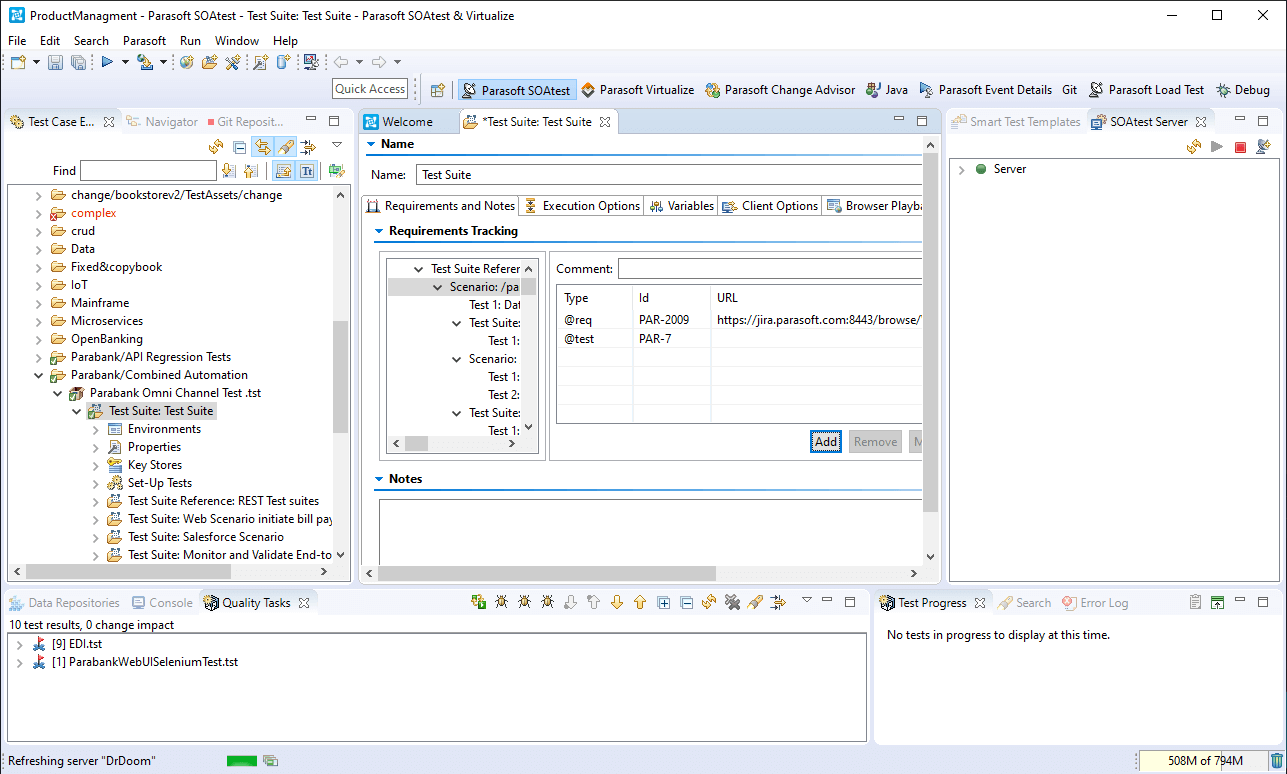Click the heap status memory bar
1287x774 pixels.
coord(1203,761)
